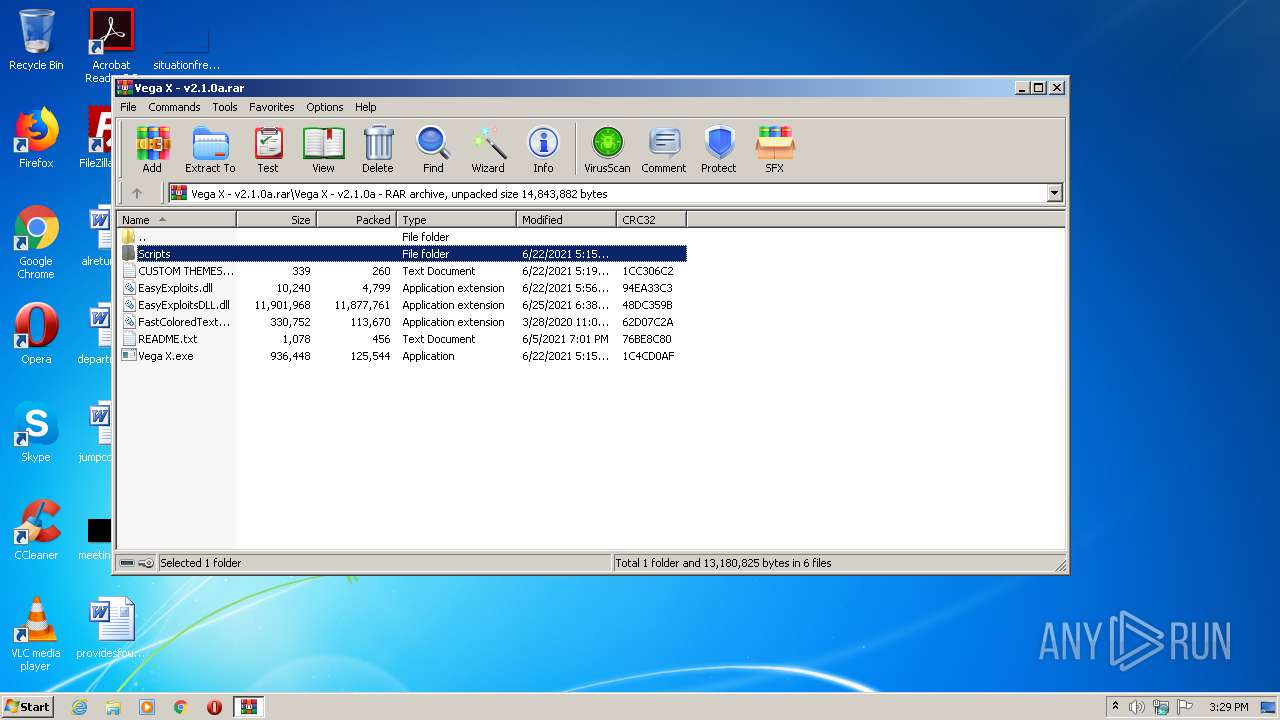Sort by Size column header
The height and width of the screenshot is (720, 1280).
tap(277, 219)
